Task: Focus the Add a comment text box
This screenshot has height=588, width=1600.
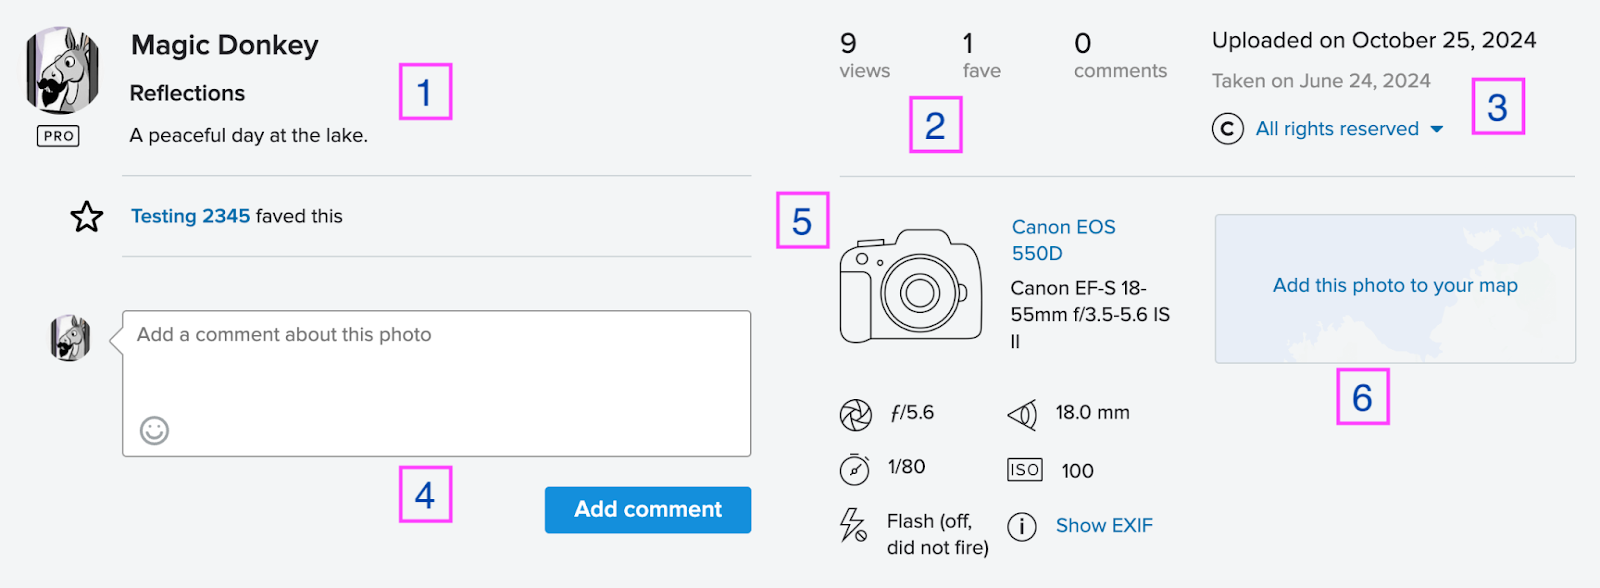Action: pos(436,383)
